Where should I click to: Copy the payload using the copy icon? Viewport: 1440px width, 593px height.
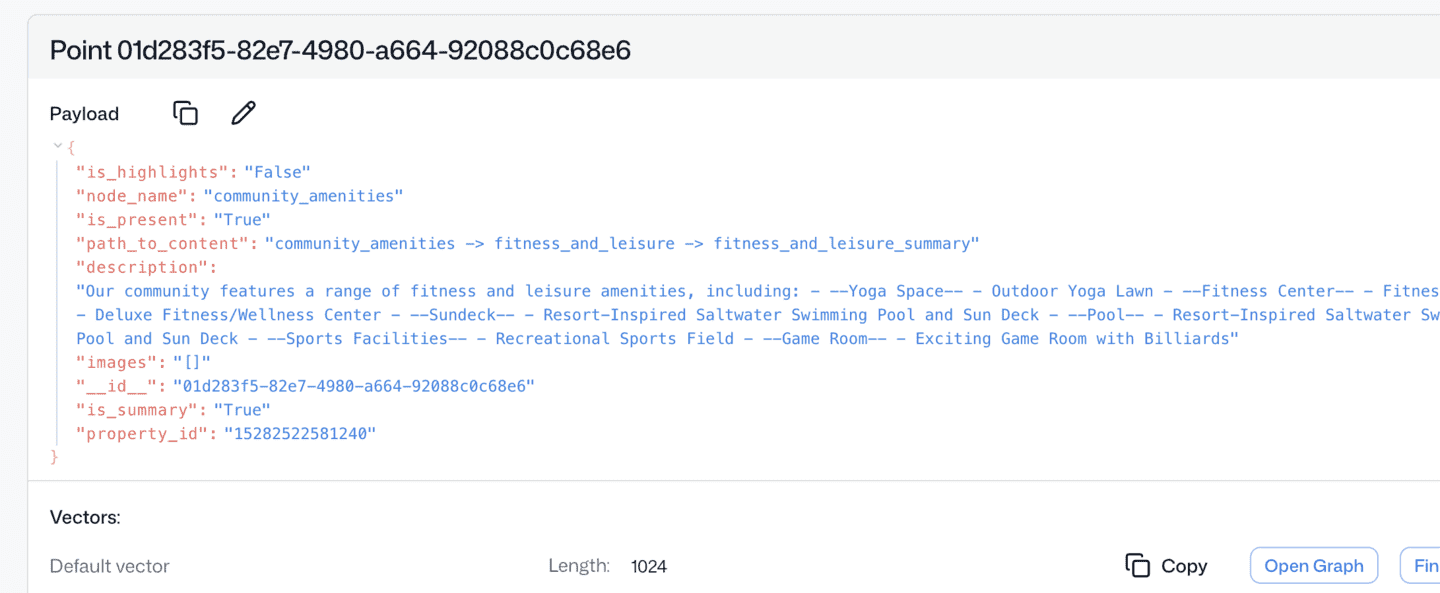click(x=185, y=113)
